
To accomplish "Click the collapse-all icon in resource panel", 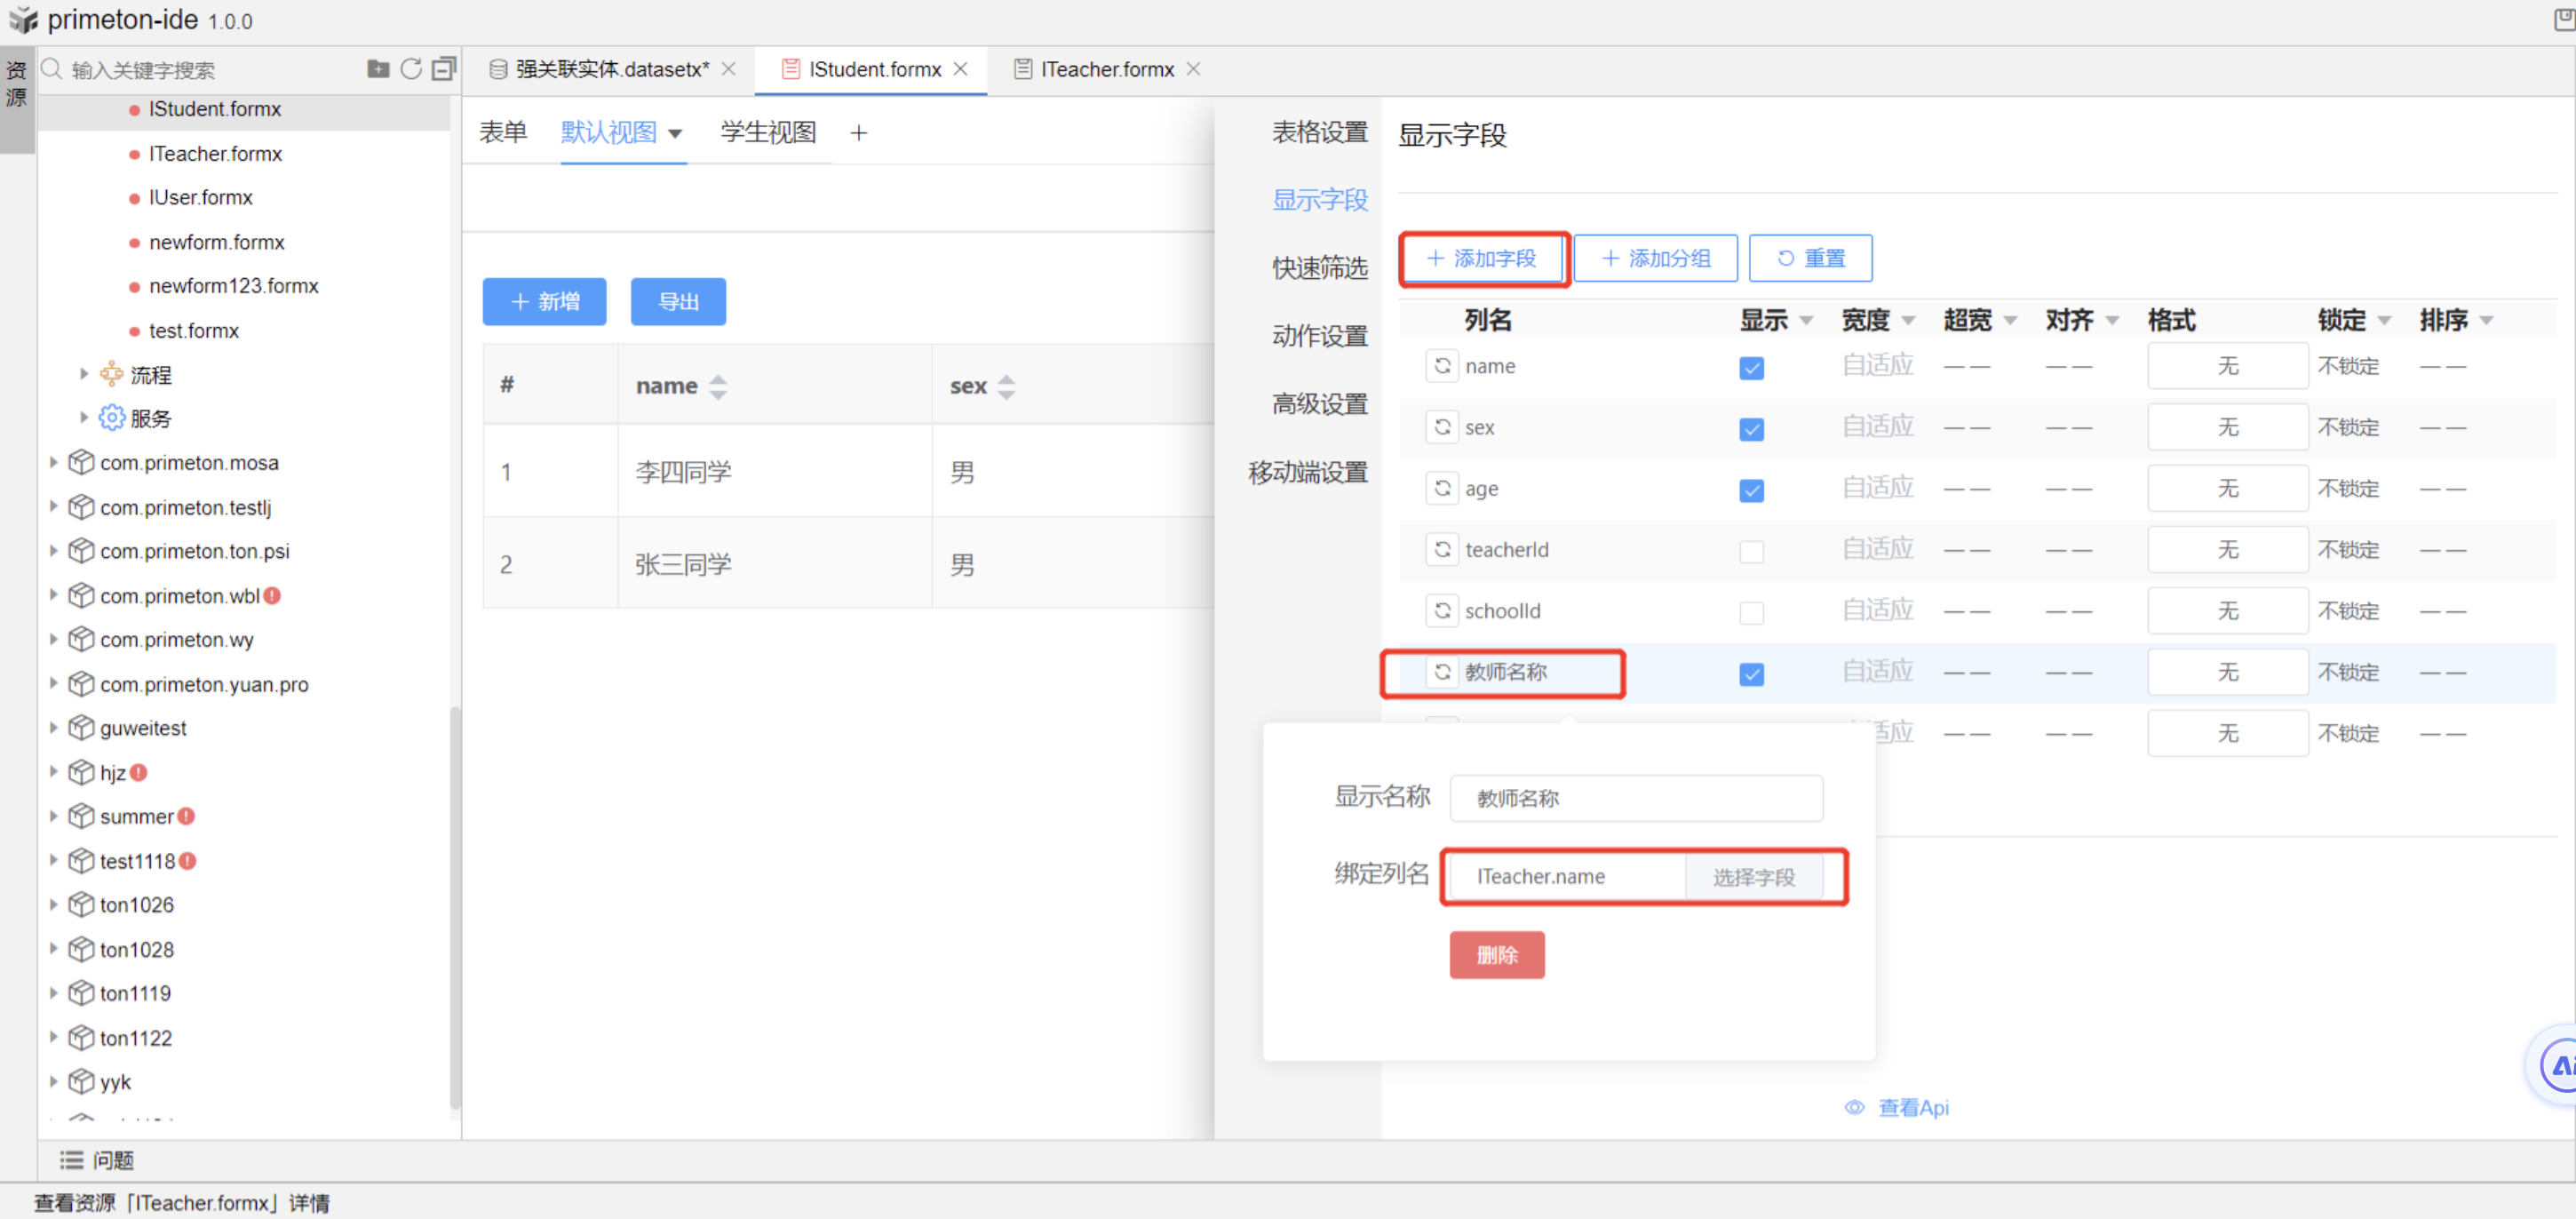I will pyautogui.click(x=444, y=69).
